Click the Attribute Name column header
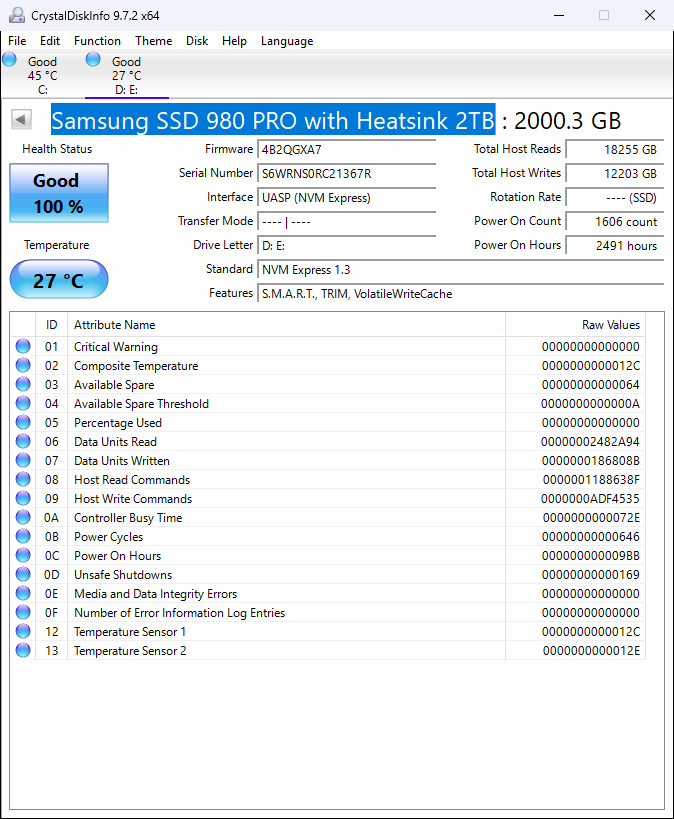Viewport: 674px width, 819px height. point(286,325)
